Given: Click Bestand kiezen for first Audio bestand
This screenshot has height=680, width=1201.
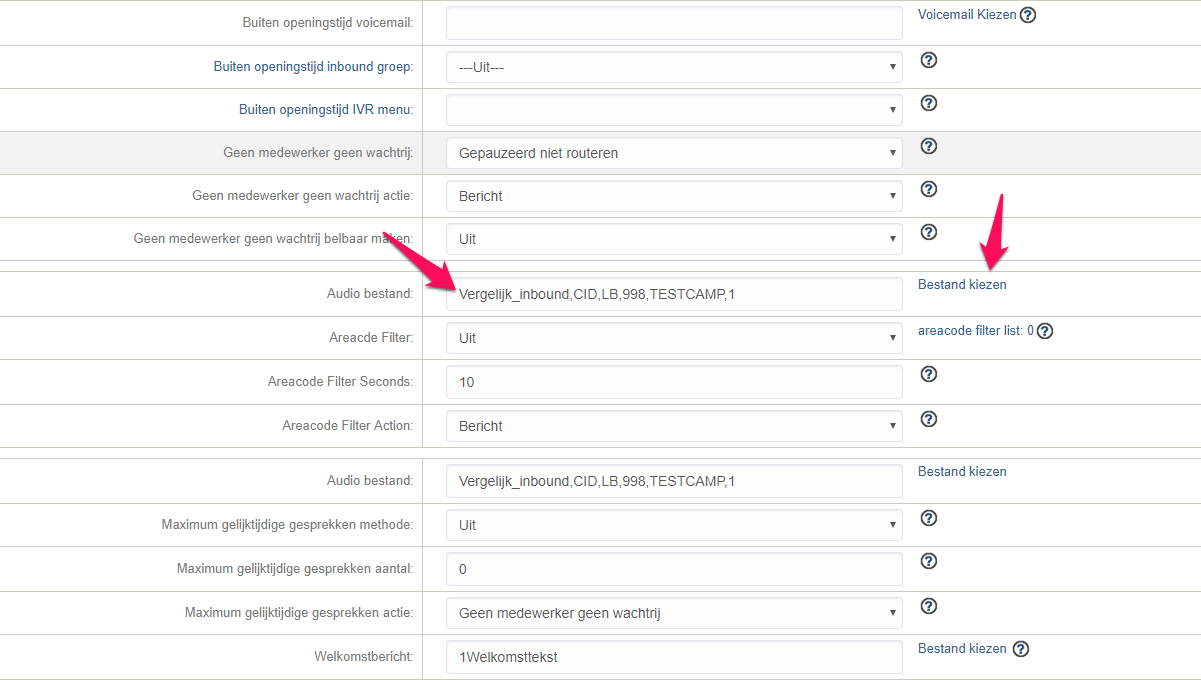Looking at the screenshot, I should (962, 284).
